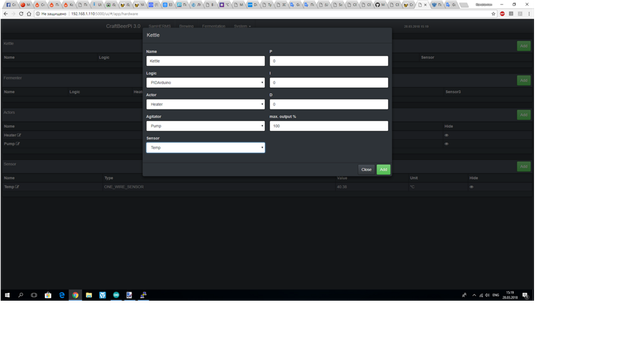Toggle the Hide eye for Heater actor

[447, 135]
